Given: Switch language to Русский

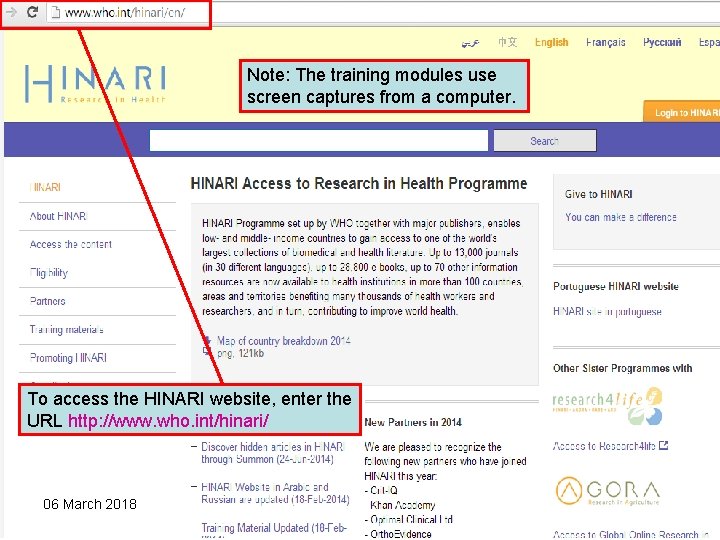Looking at the screenshot, I should click(x=662, y=42).
